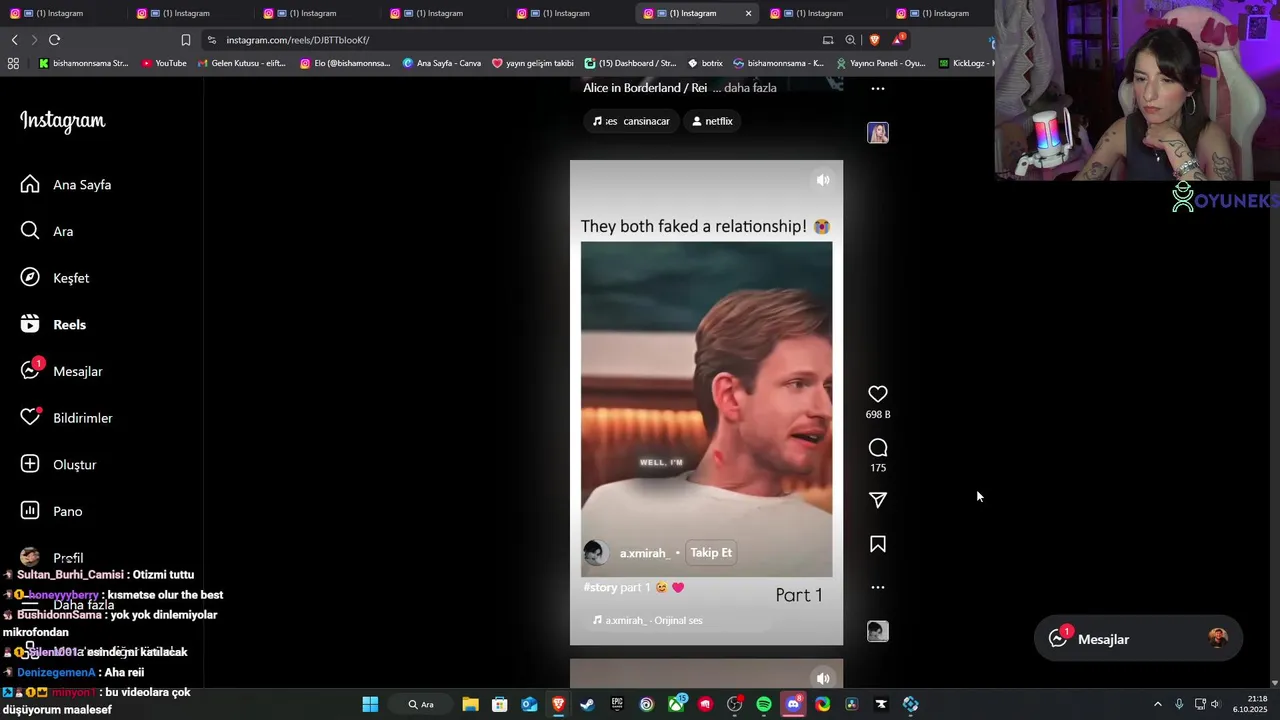Click the microphone icon in the system tray
Image resolution: width=1280 pixels, height=720 pixels.
coord(1179,704)
